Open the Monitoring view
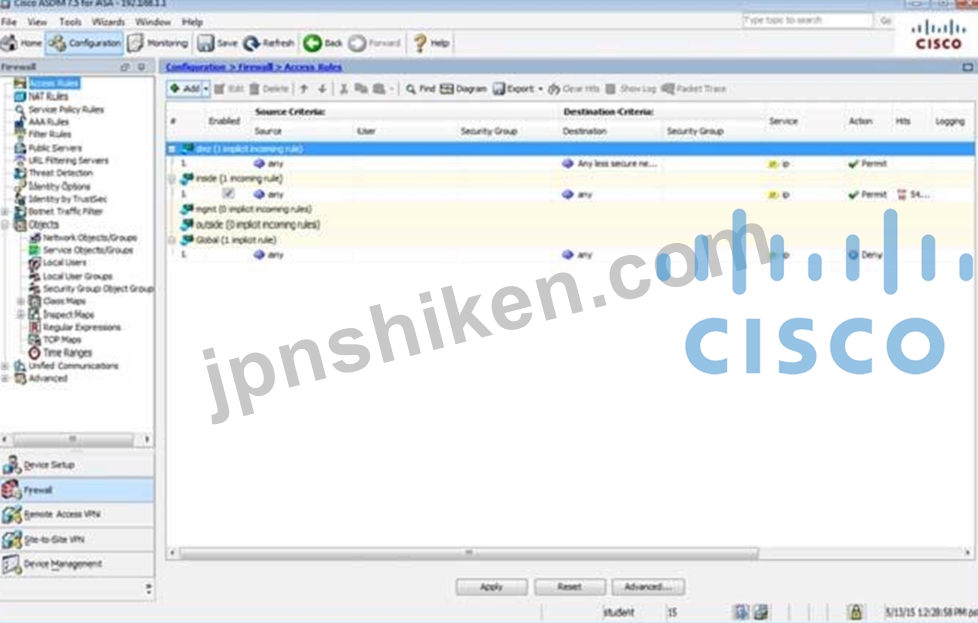The height and width of the screenshot is (623, 978). (158, 43)
